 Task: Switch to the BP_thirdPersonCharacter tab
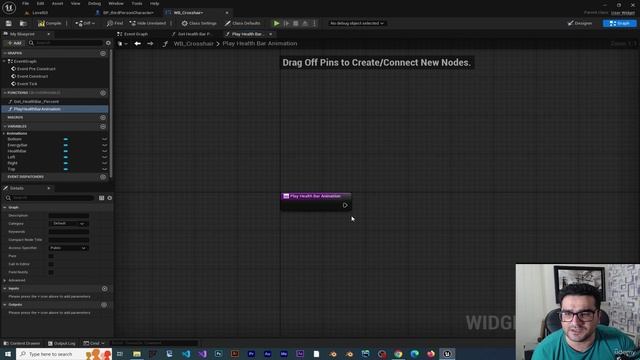pos(124,13)
